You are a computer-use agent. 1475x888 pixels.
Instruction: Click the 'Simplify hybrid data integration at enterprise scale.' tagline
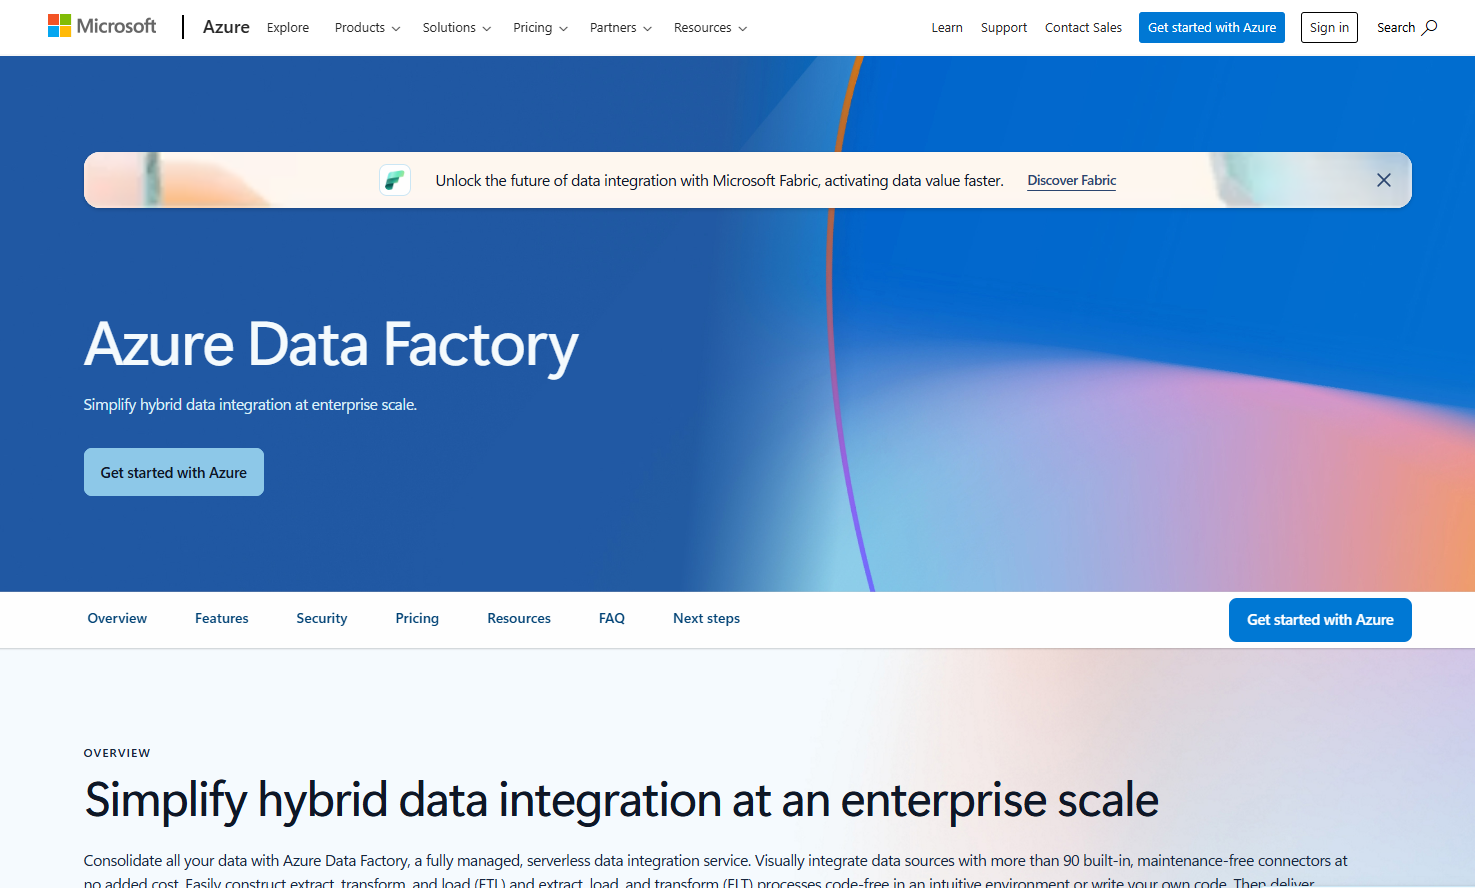click(x=250, y=405)
